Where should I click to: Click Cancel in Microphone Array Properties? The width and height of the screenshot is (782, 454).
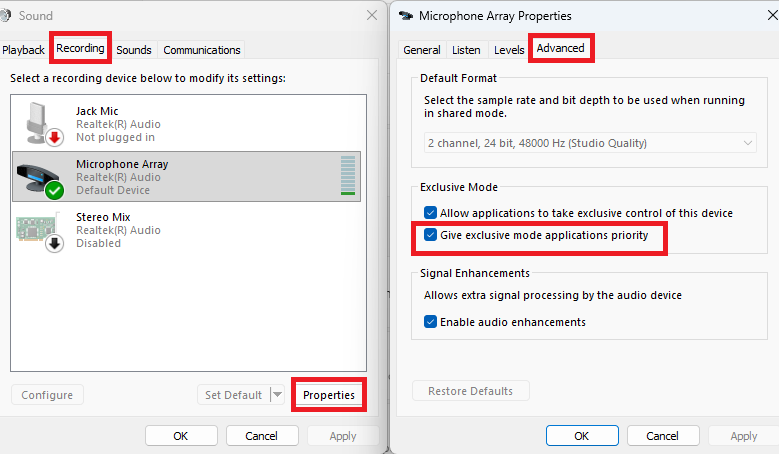tap(663, 436)
